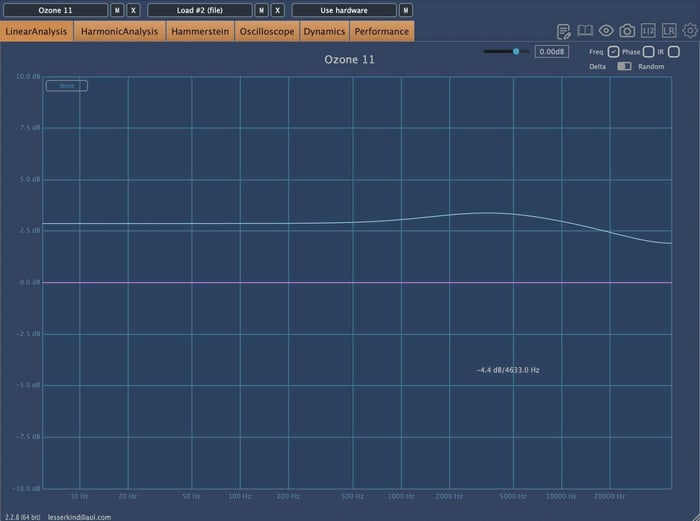Click M button next to Ozone 11
The width and height of the screenshot is (700, 521).
coord(117,10)
